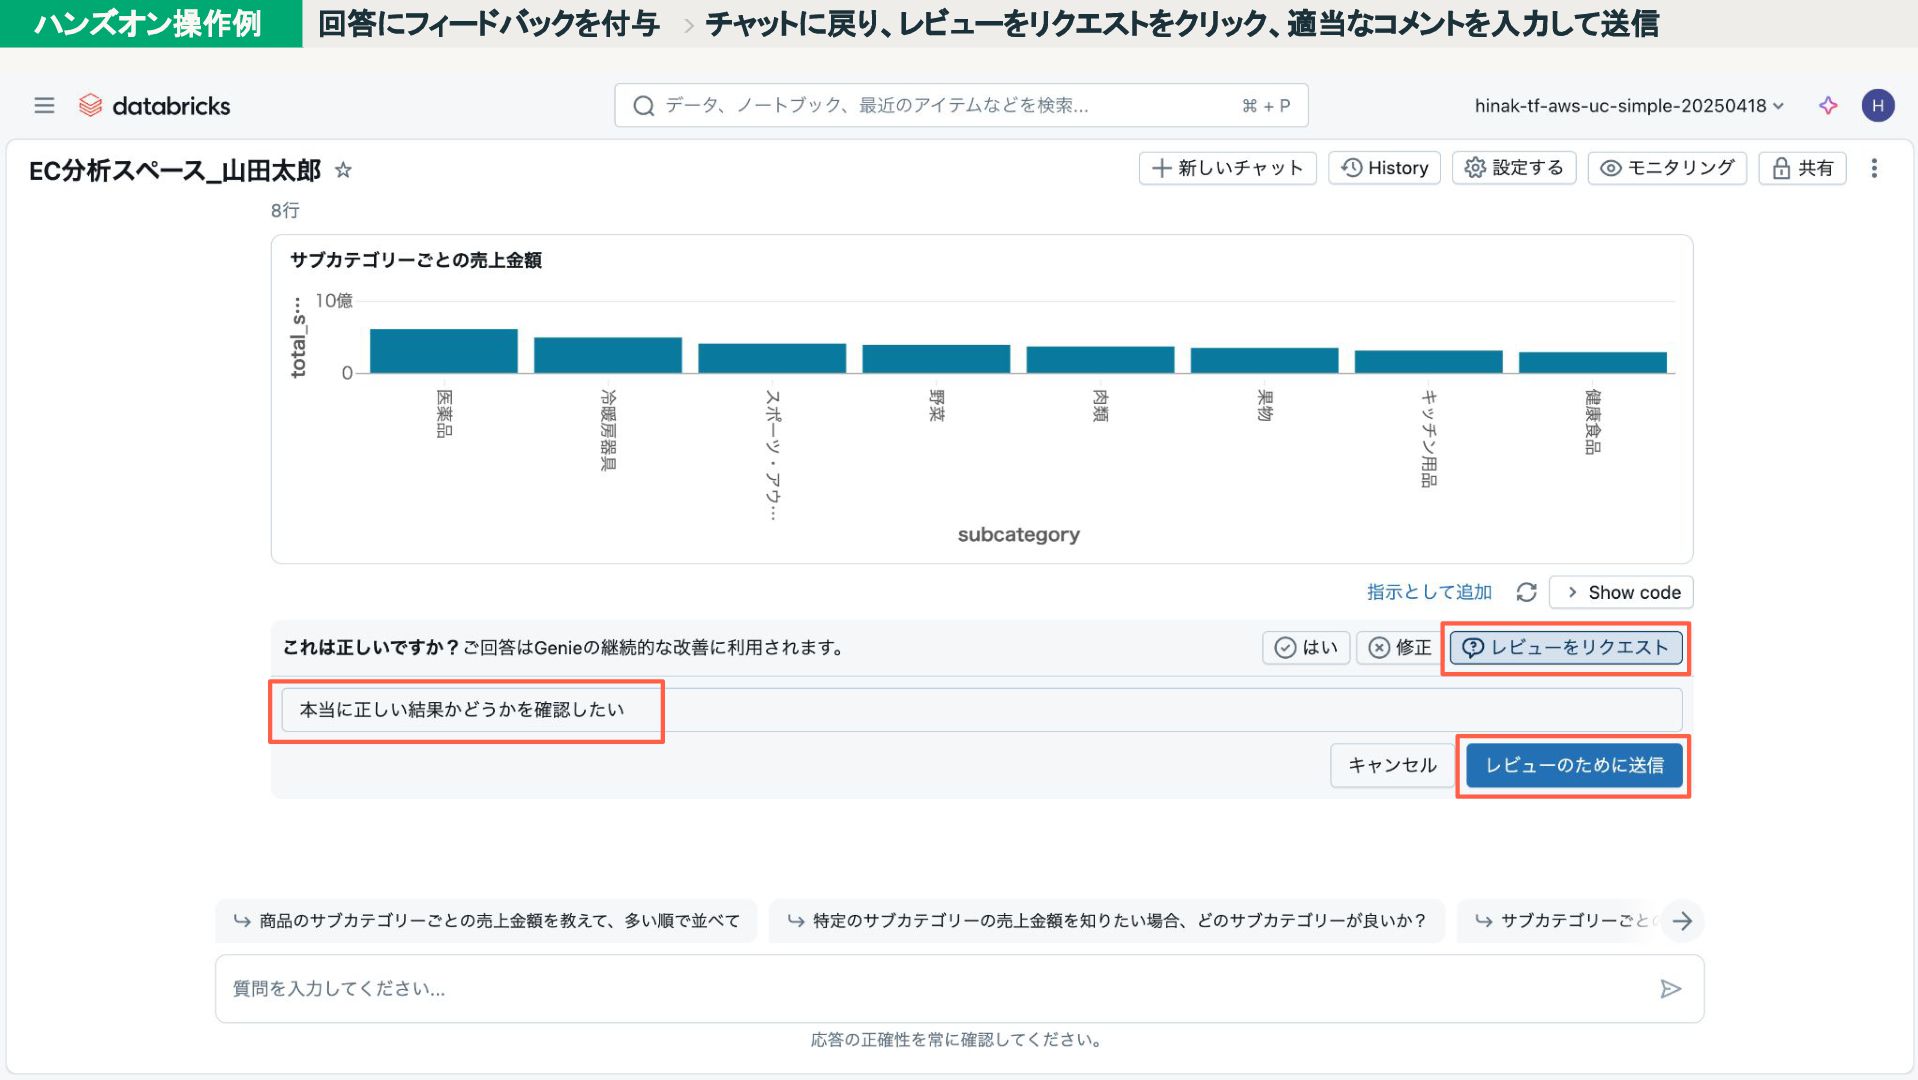The width and height of the screenshot is (1918, 1080).
Task: Send the question with the arrow icon
Action: [x=1670, y=989]
